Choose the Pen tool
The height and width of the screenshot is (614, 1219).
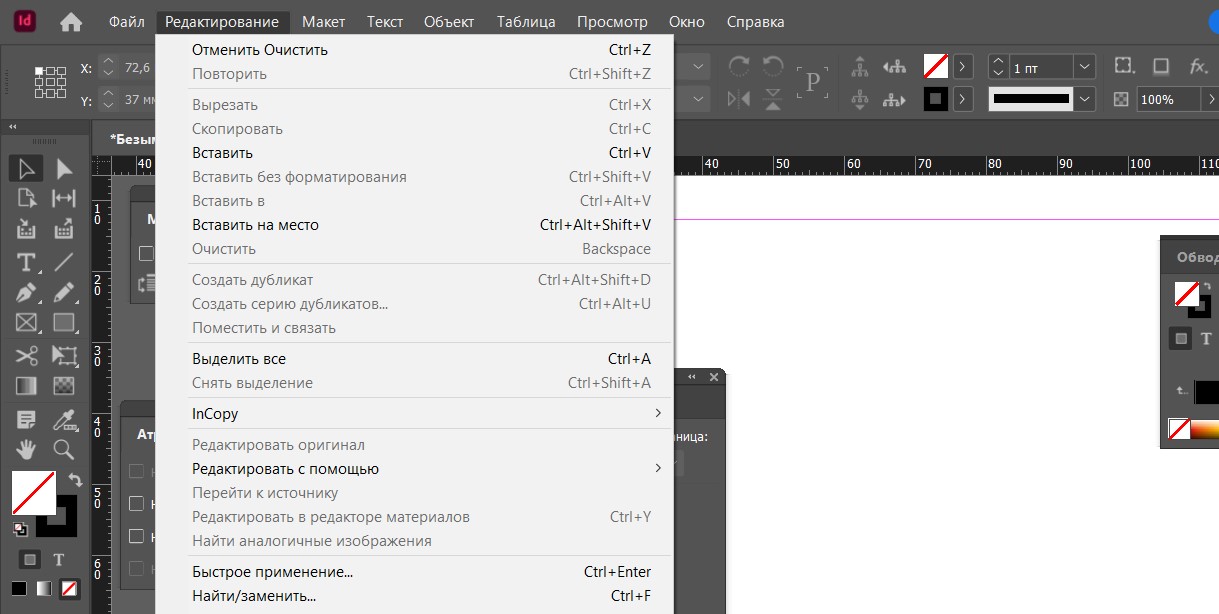click(x=26, y=294)
